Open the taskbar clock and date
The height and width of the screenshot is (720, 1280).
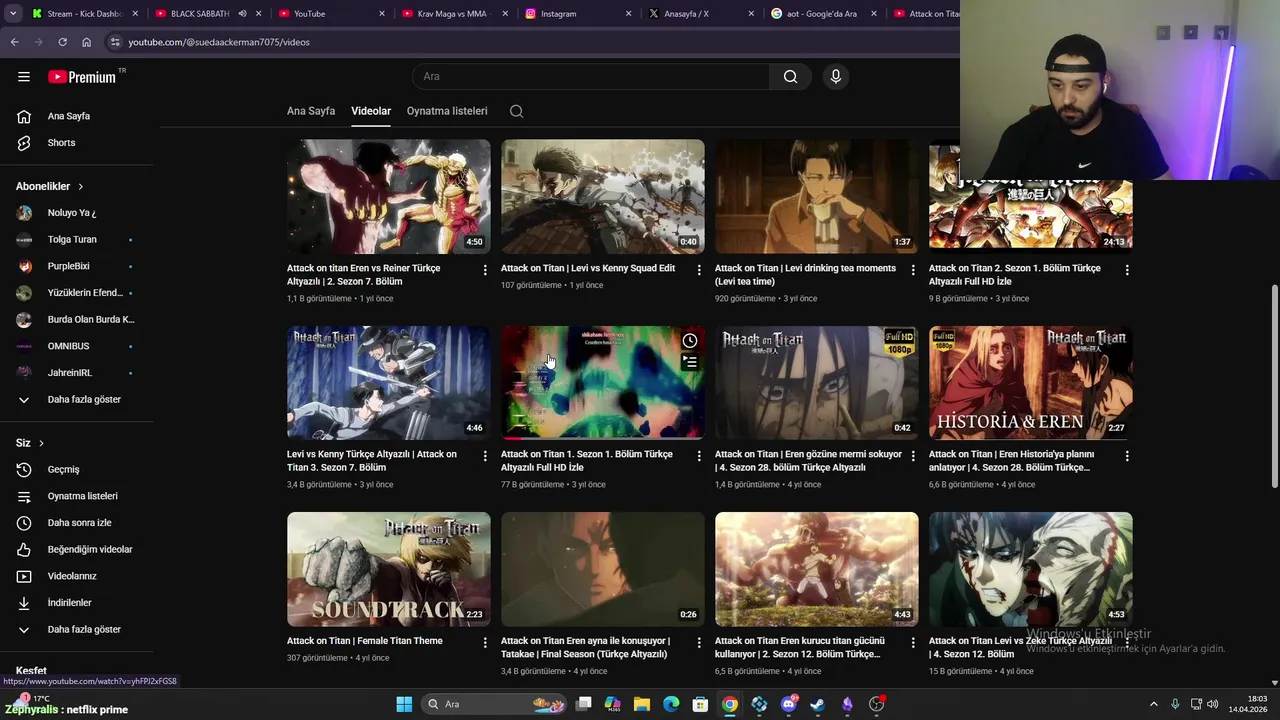coord(1248,704)
